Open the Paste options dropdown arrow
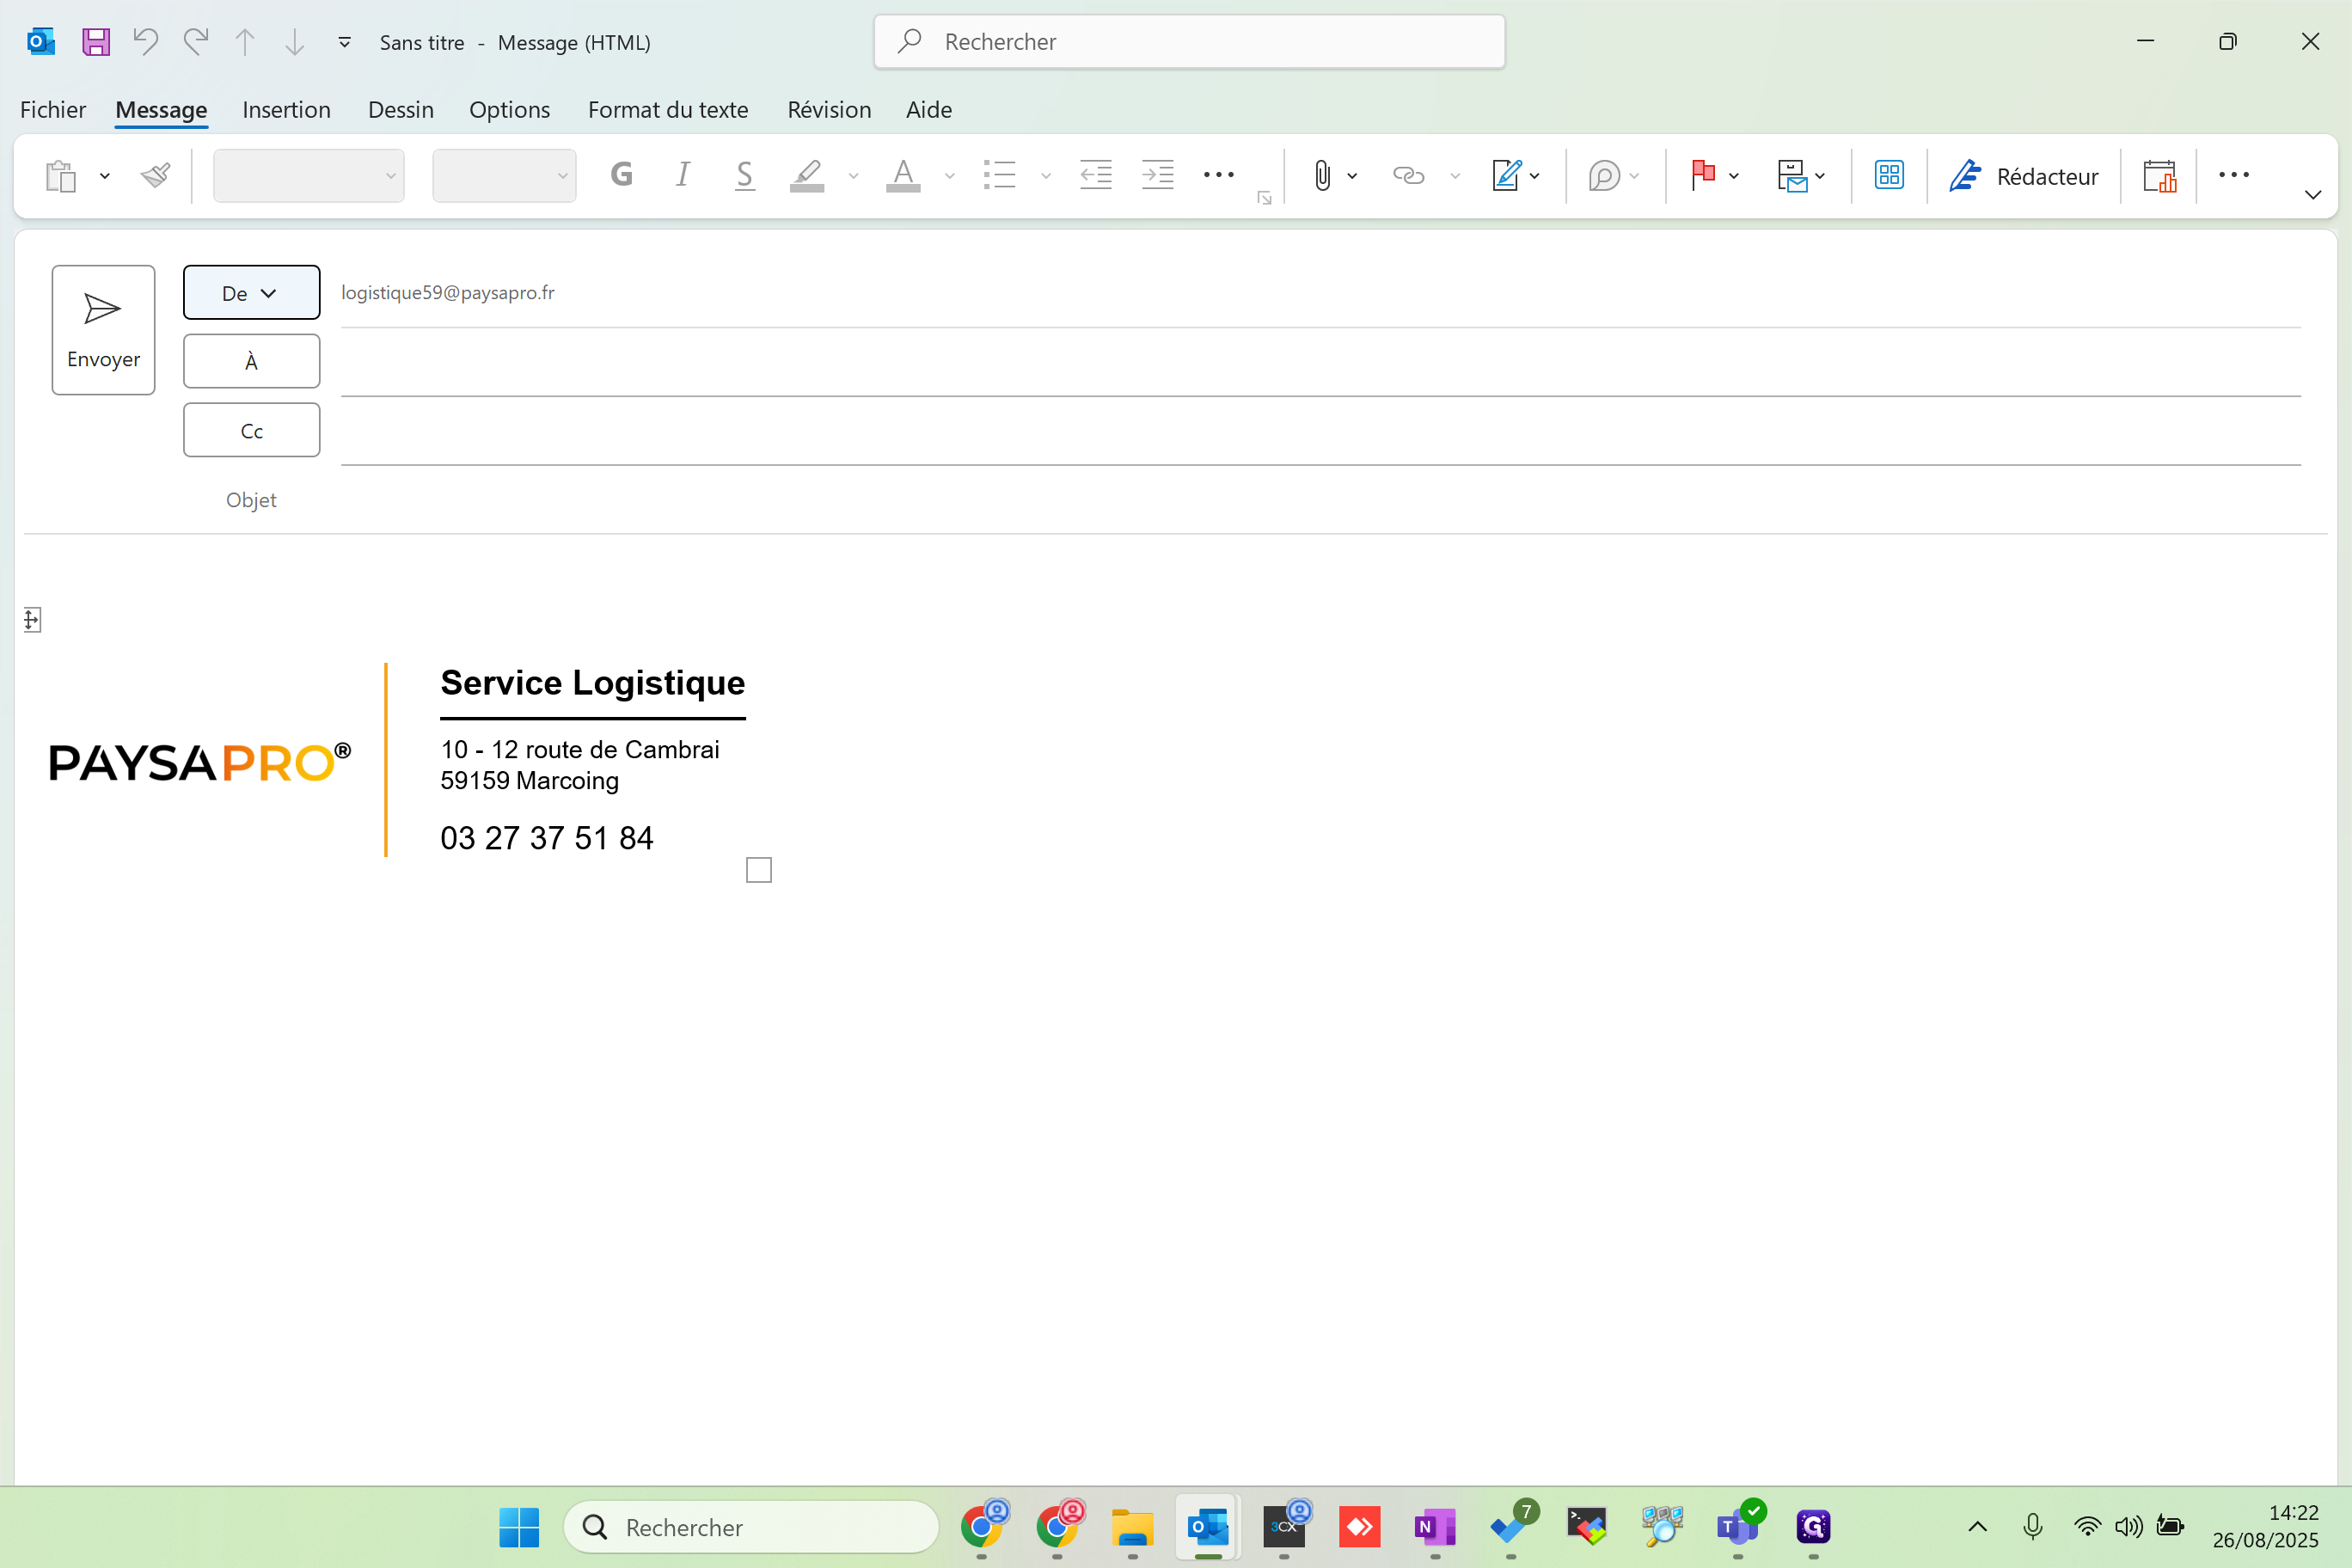Viewport: 2352px width, 1568px height. [x=104, y=176]
